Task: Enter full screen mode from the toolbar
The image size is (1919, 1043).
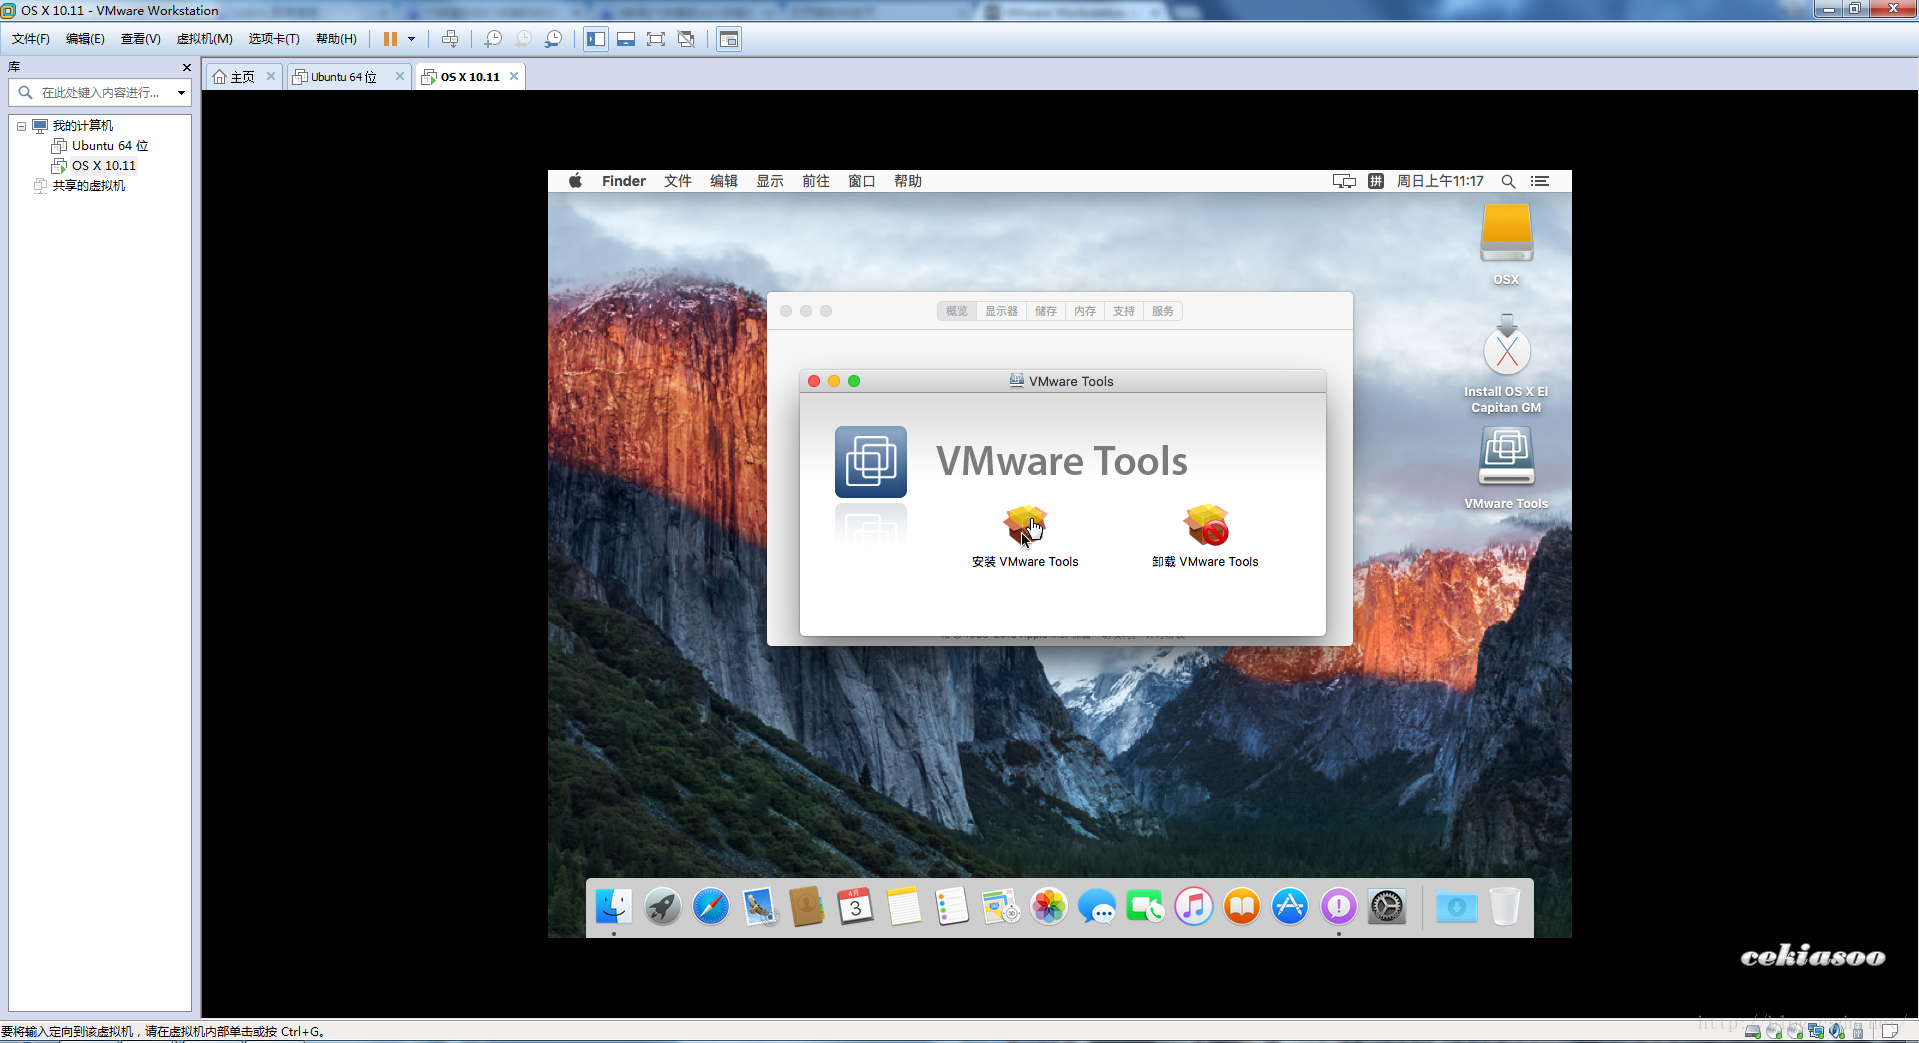Action: [656, 39]
